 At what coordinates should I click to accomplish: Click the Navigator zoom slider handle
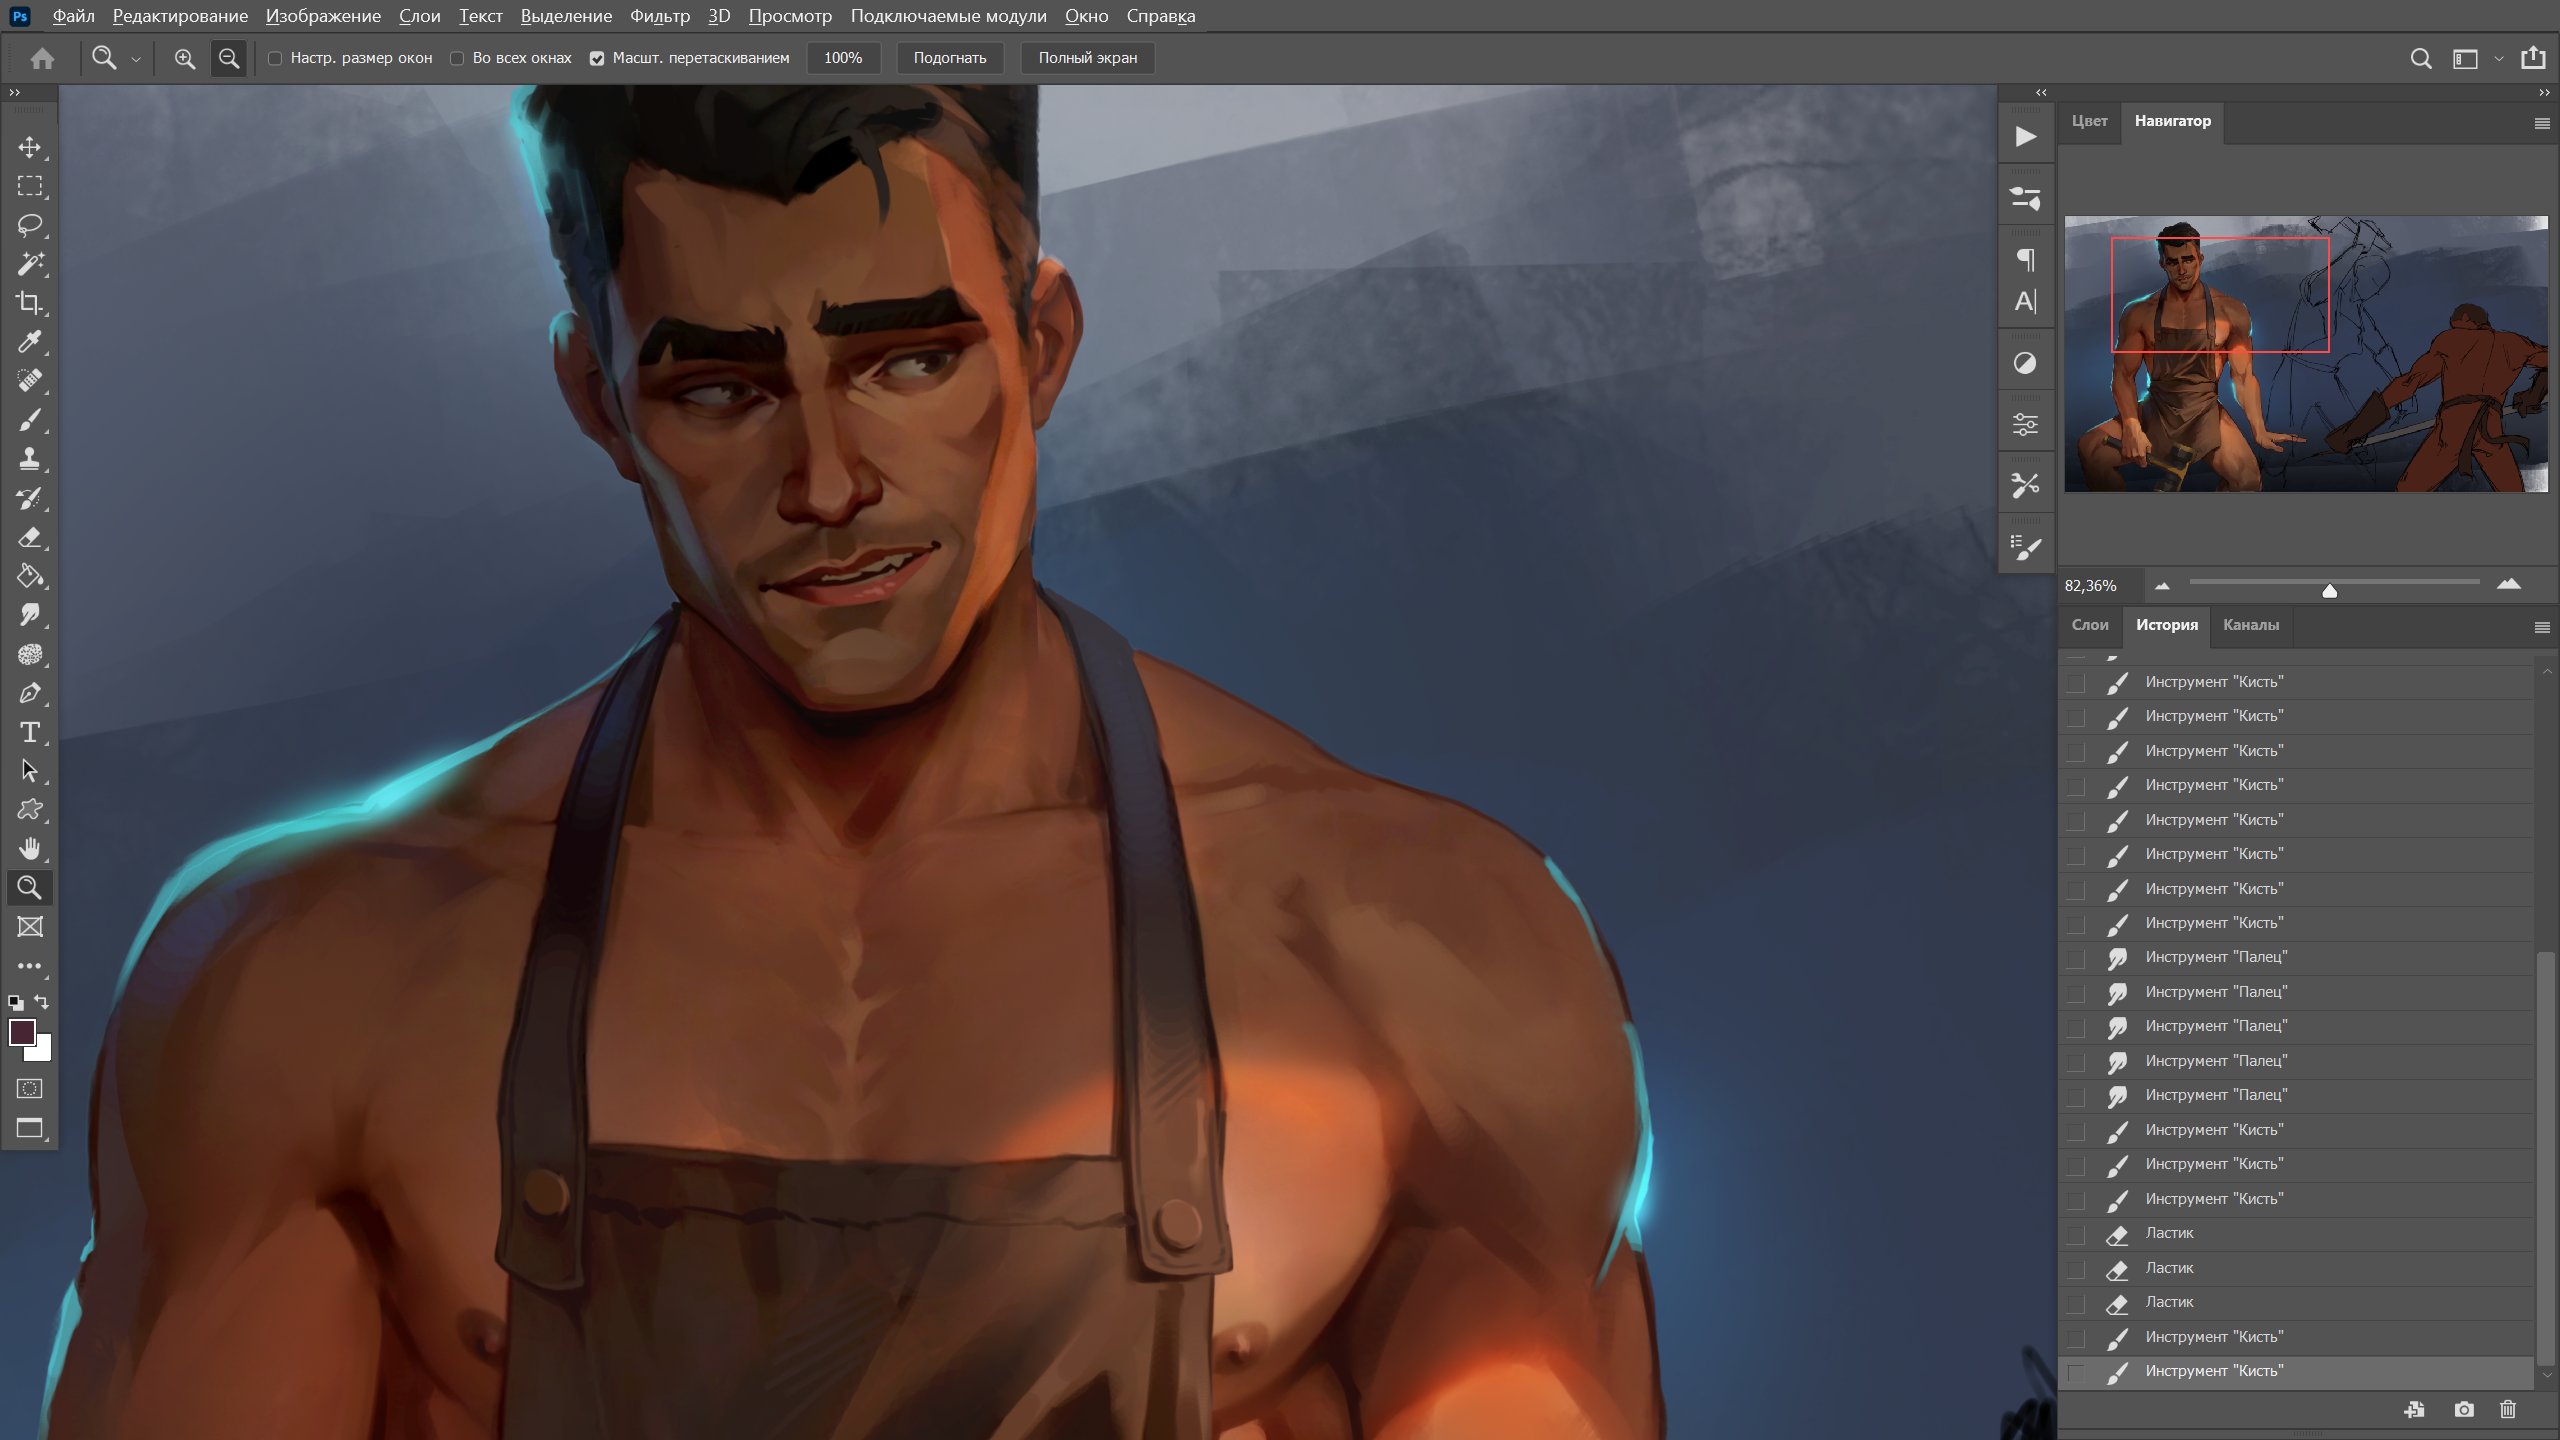tap(2329, 590)
